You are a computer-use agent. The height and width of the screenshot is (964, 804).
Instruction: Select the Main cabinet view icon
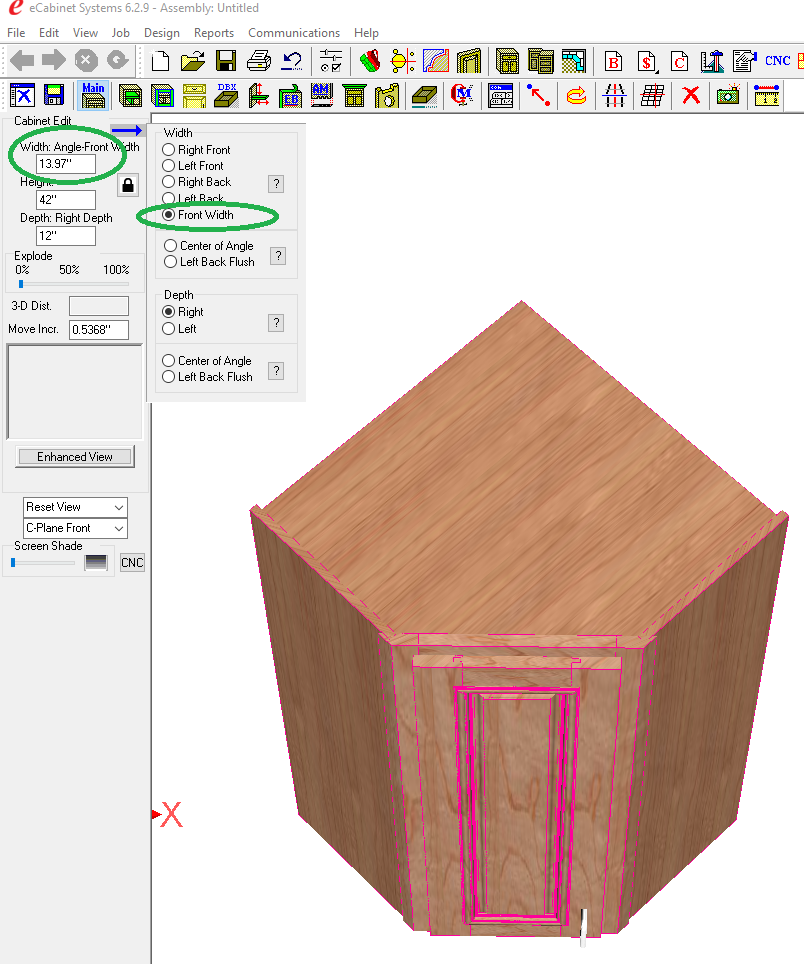coord(93,96)
